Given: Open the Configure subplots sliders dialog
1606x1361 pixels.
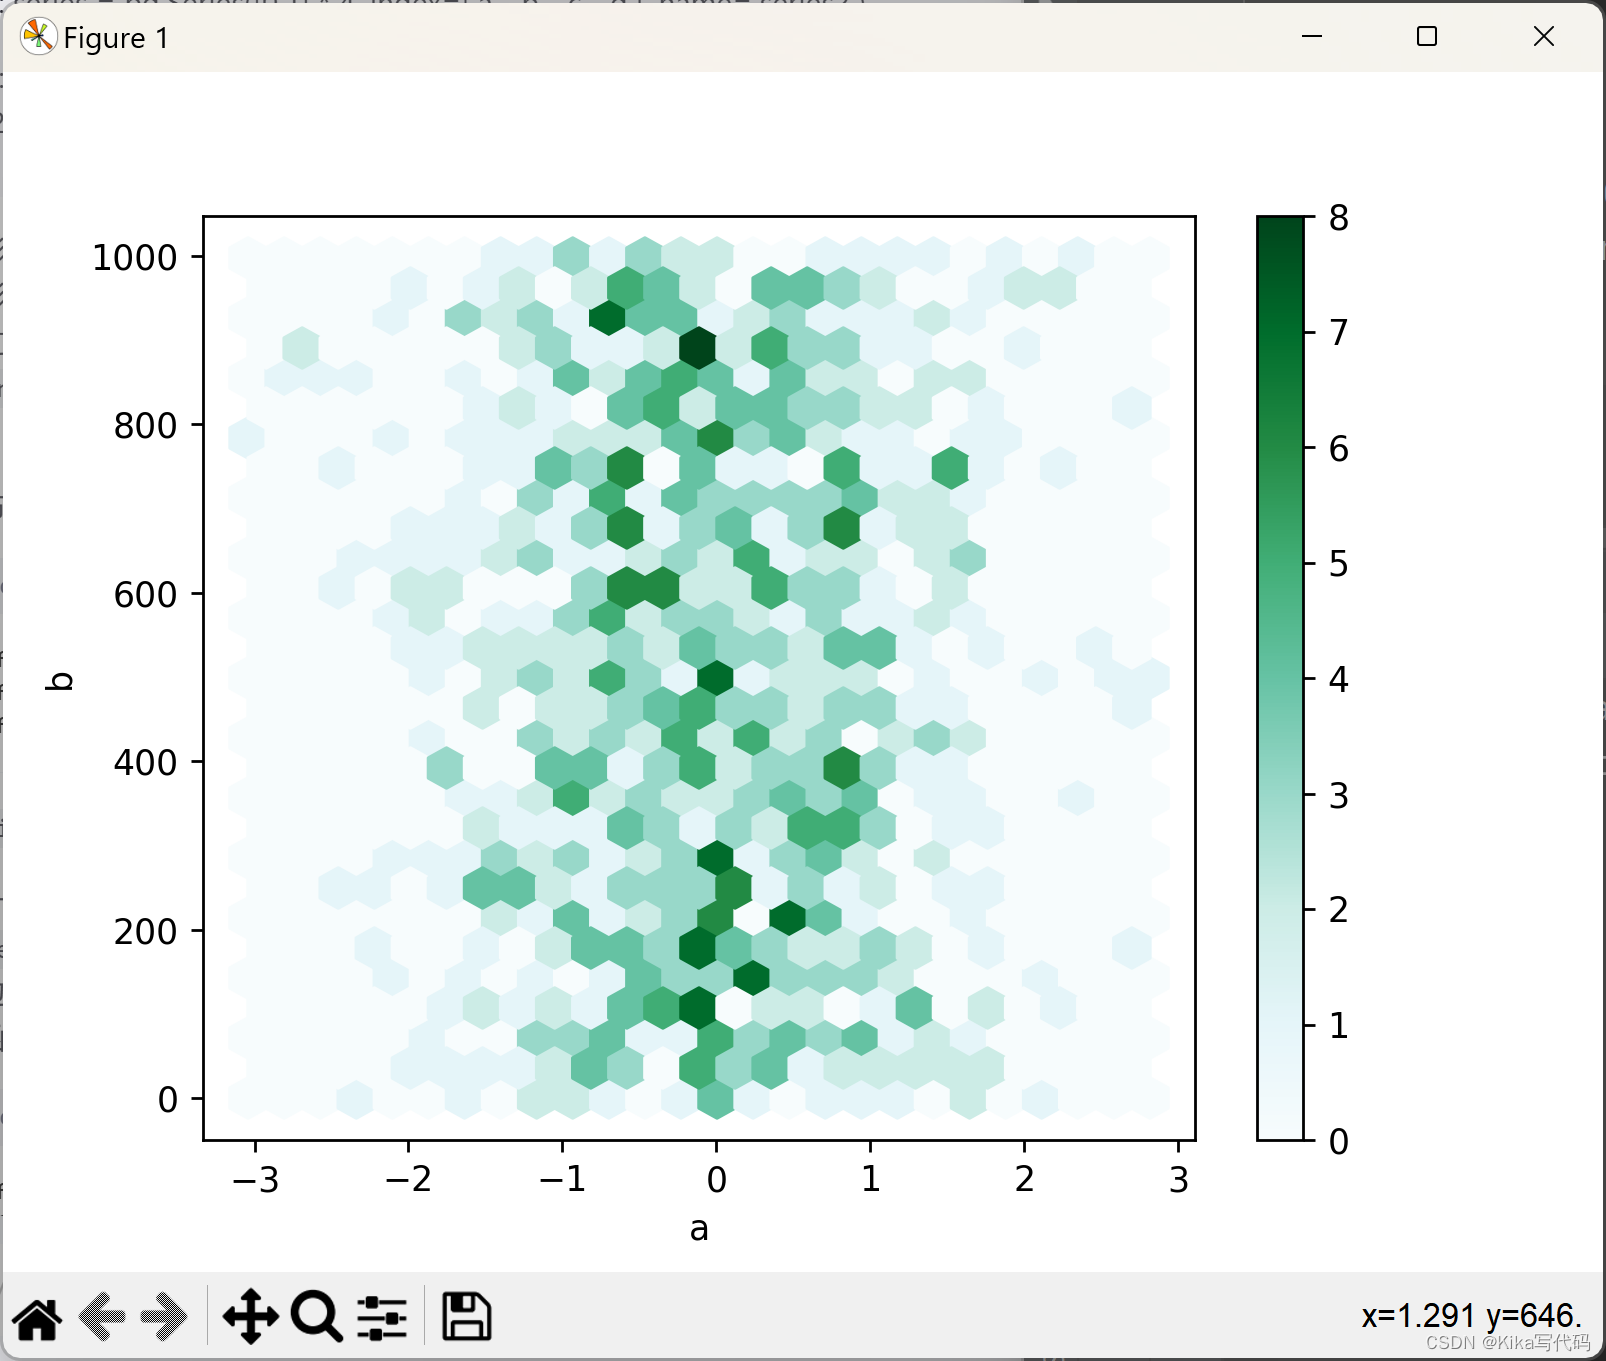Looking at the screenshot, I should pos(383,1318).
